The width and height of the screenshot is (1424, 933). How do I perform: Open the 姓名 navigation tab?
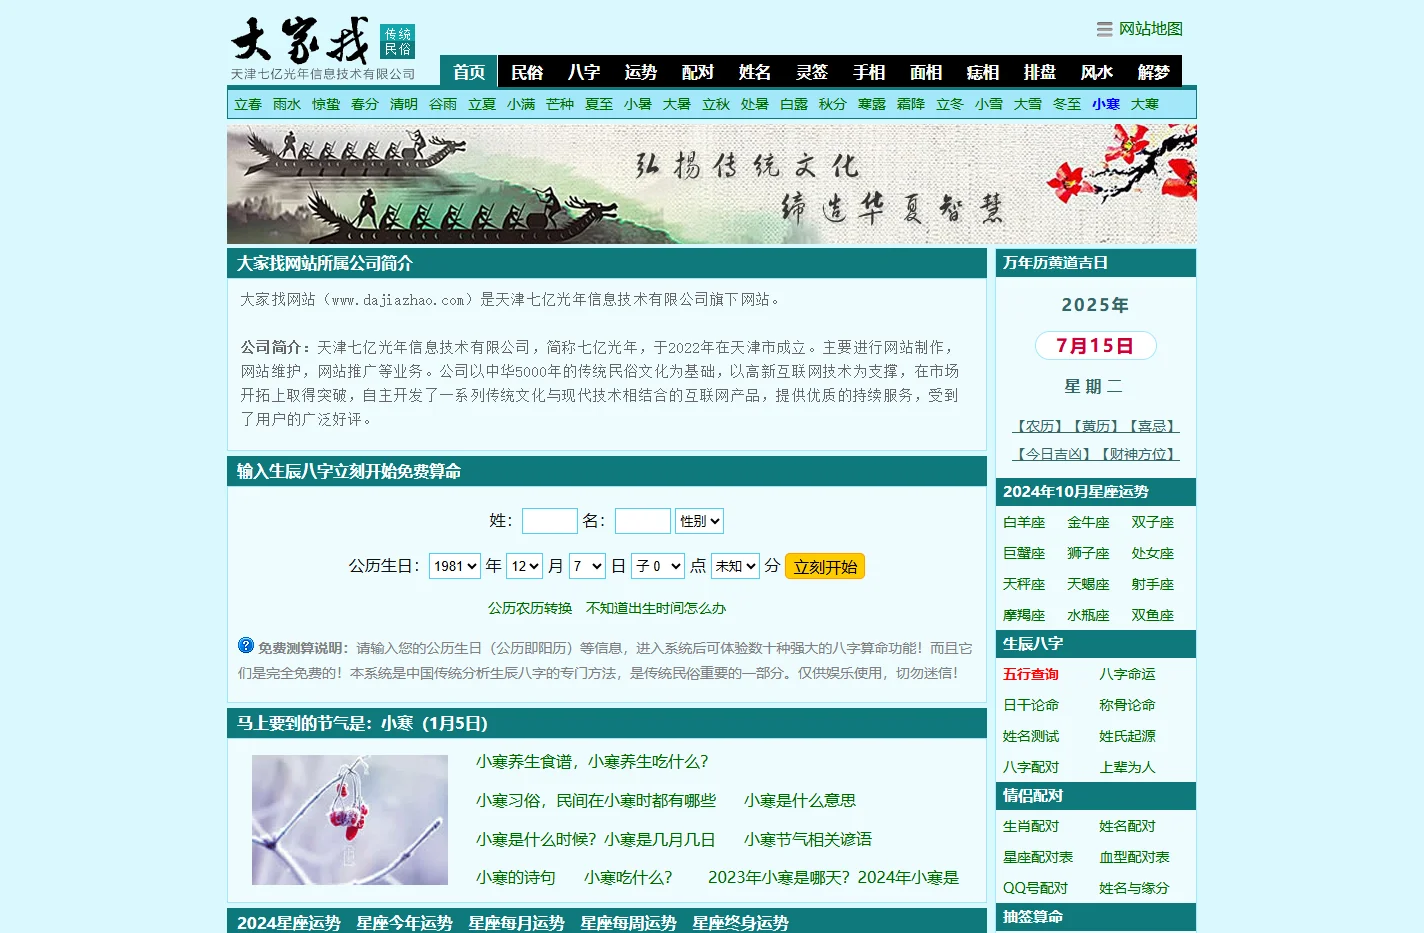tap(754, 71)
